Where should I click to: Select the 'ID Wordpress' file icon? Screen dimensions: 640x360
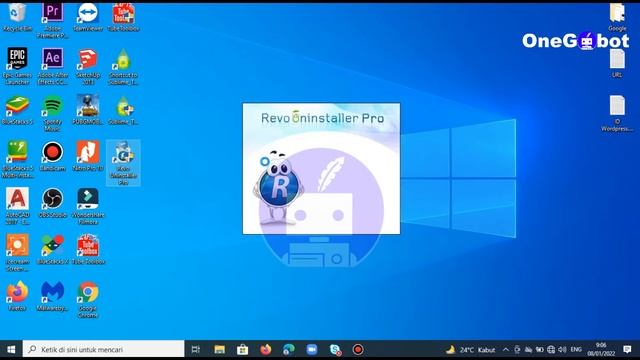(x=617, y=113)
